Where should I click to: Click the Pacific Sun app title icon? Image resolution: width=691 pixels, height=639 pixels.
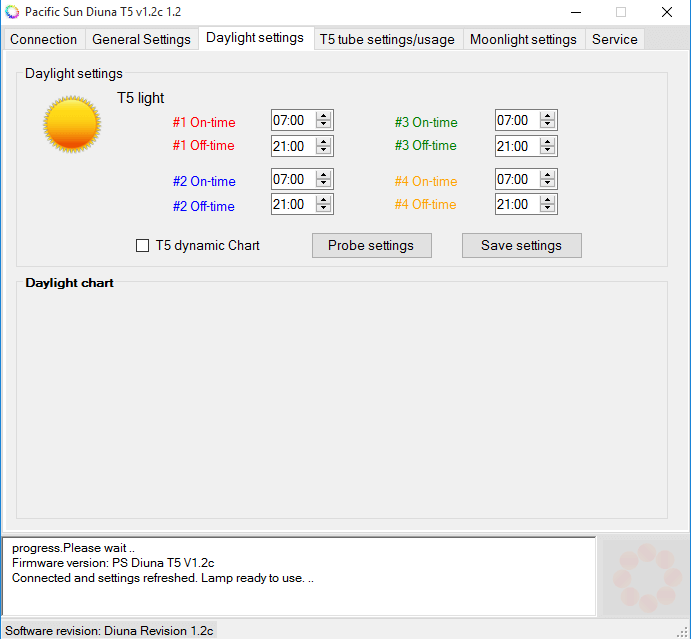pyautogui.click(x=12, y=12)
